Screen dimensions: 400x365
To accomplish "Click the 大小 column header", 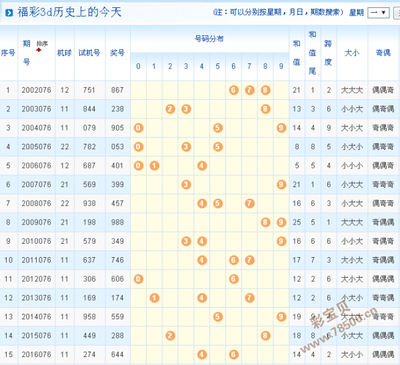I will (x=352, y=53).
